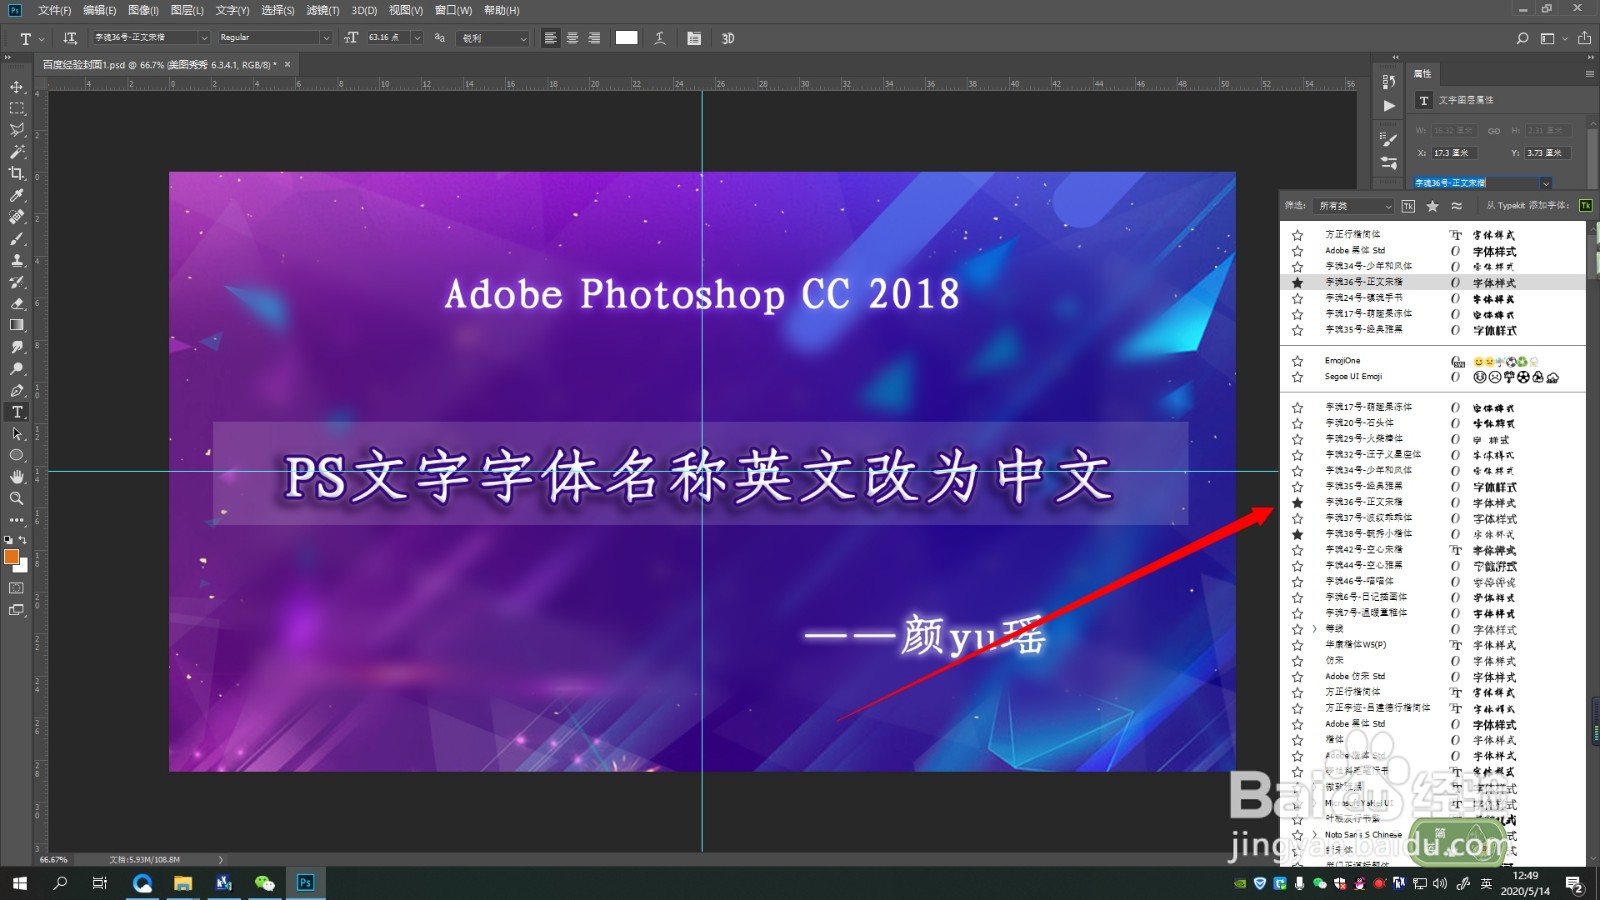Select the Dodge tool
Screen dimensions: 1600x900
(x=17, y=369)
